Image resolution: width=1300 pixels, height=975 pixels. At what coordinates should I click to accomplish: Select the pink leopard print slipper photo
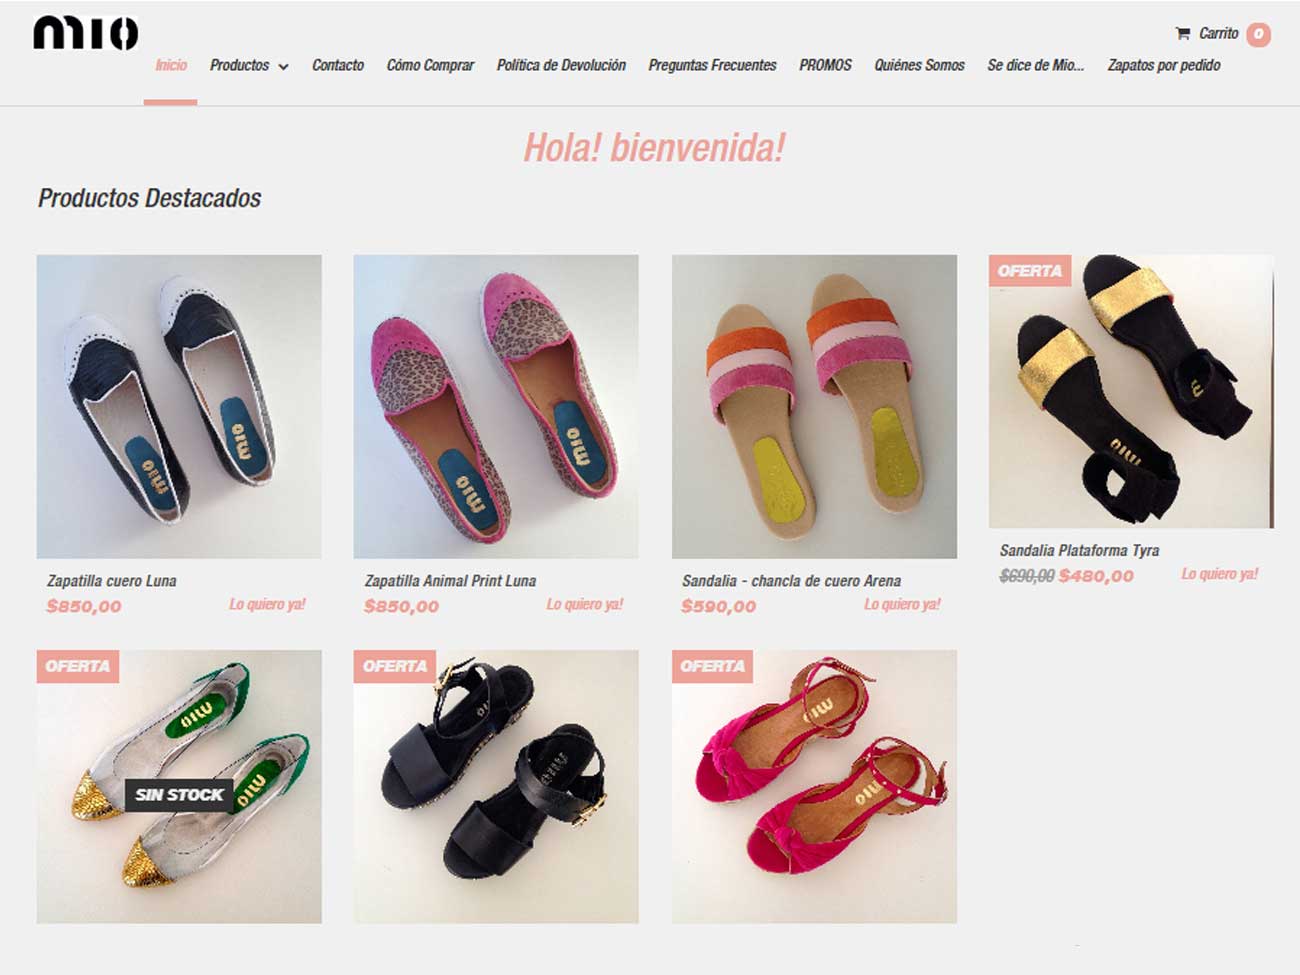tap(496, 406)
